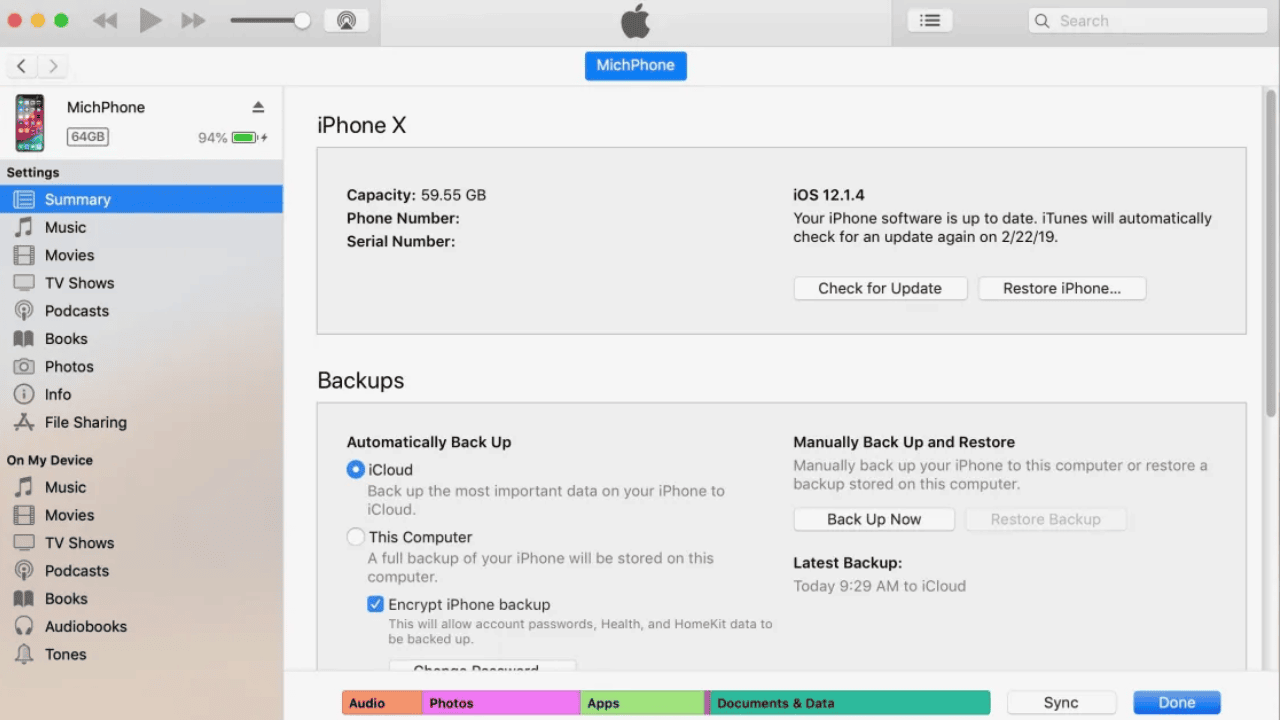Click the forward navigation chevron
Screen dimensions: 1280x720
tap(53, 66)
